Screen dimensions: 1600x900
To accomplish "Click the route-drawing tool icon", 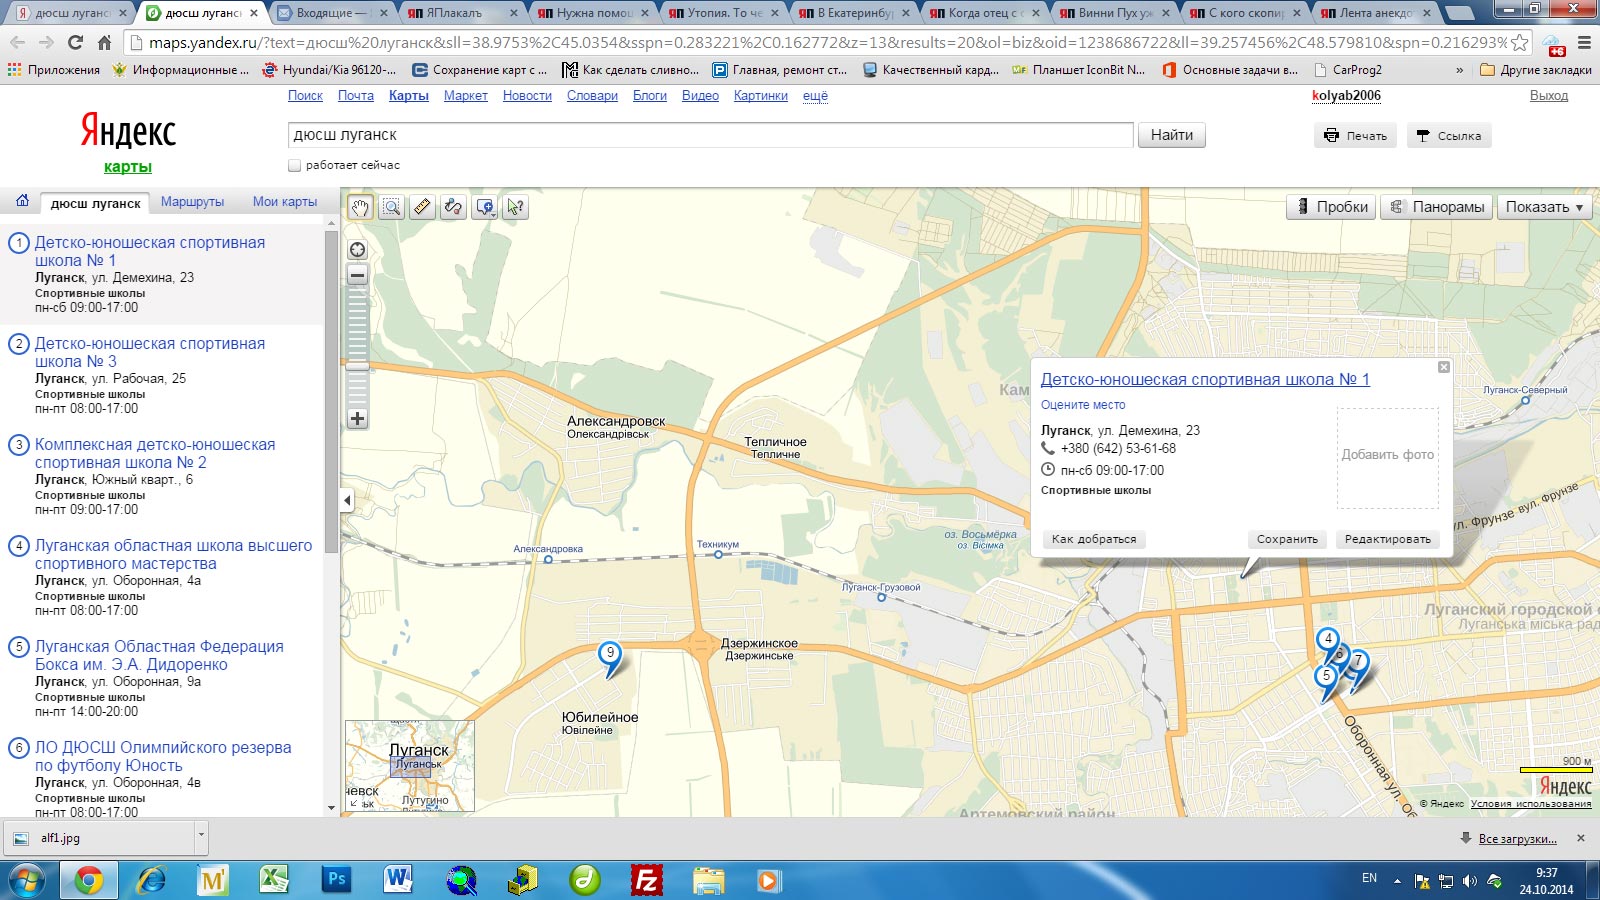I will tap(453, 207).
